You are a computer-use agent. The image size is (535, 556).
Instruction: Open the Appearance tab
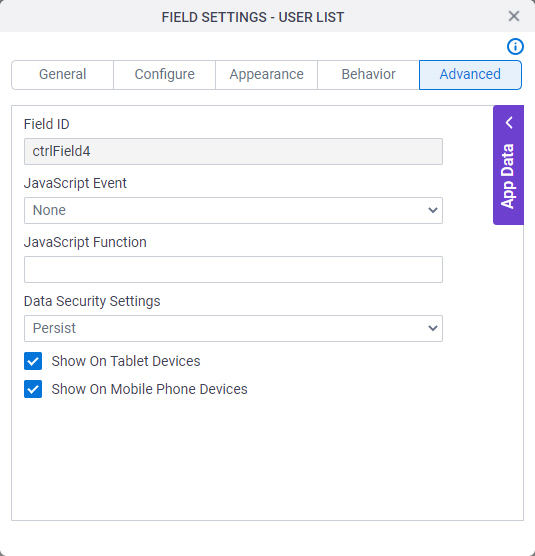[266, 74]
